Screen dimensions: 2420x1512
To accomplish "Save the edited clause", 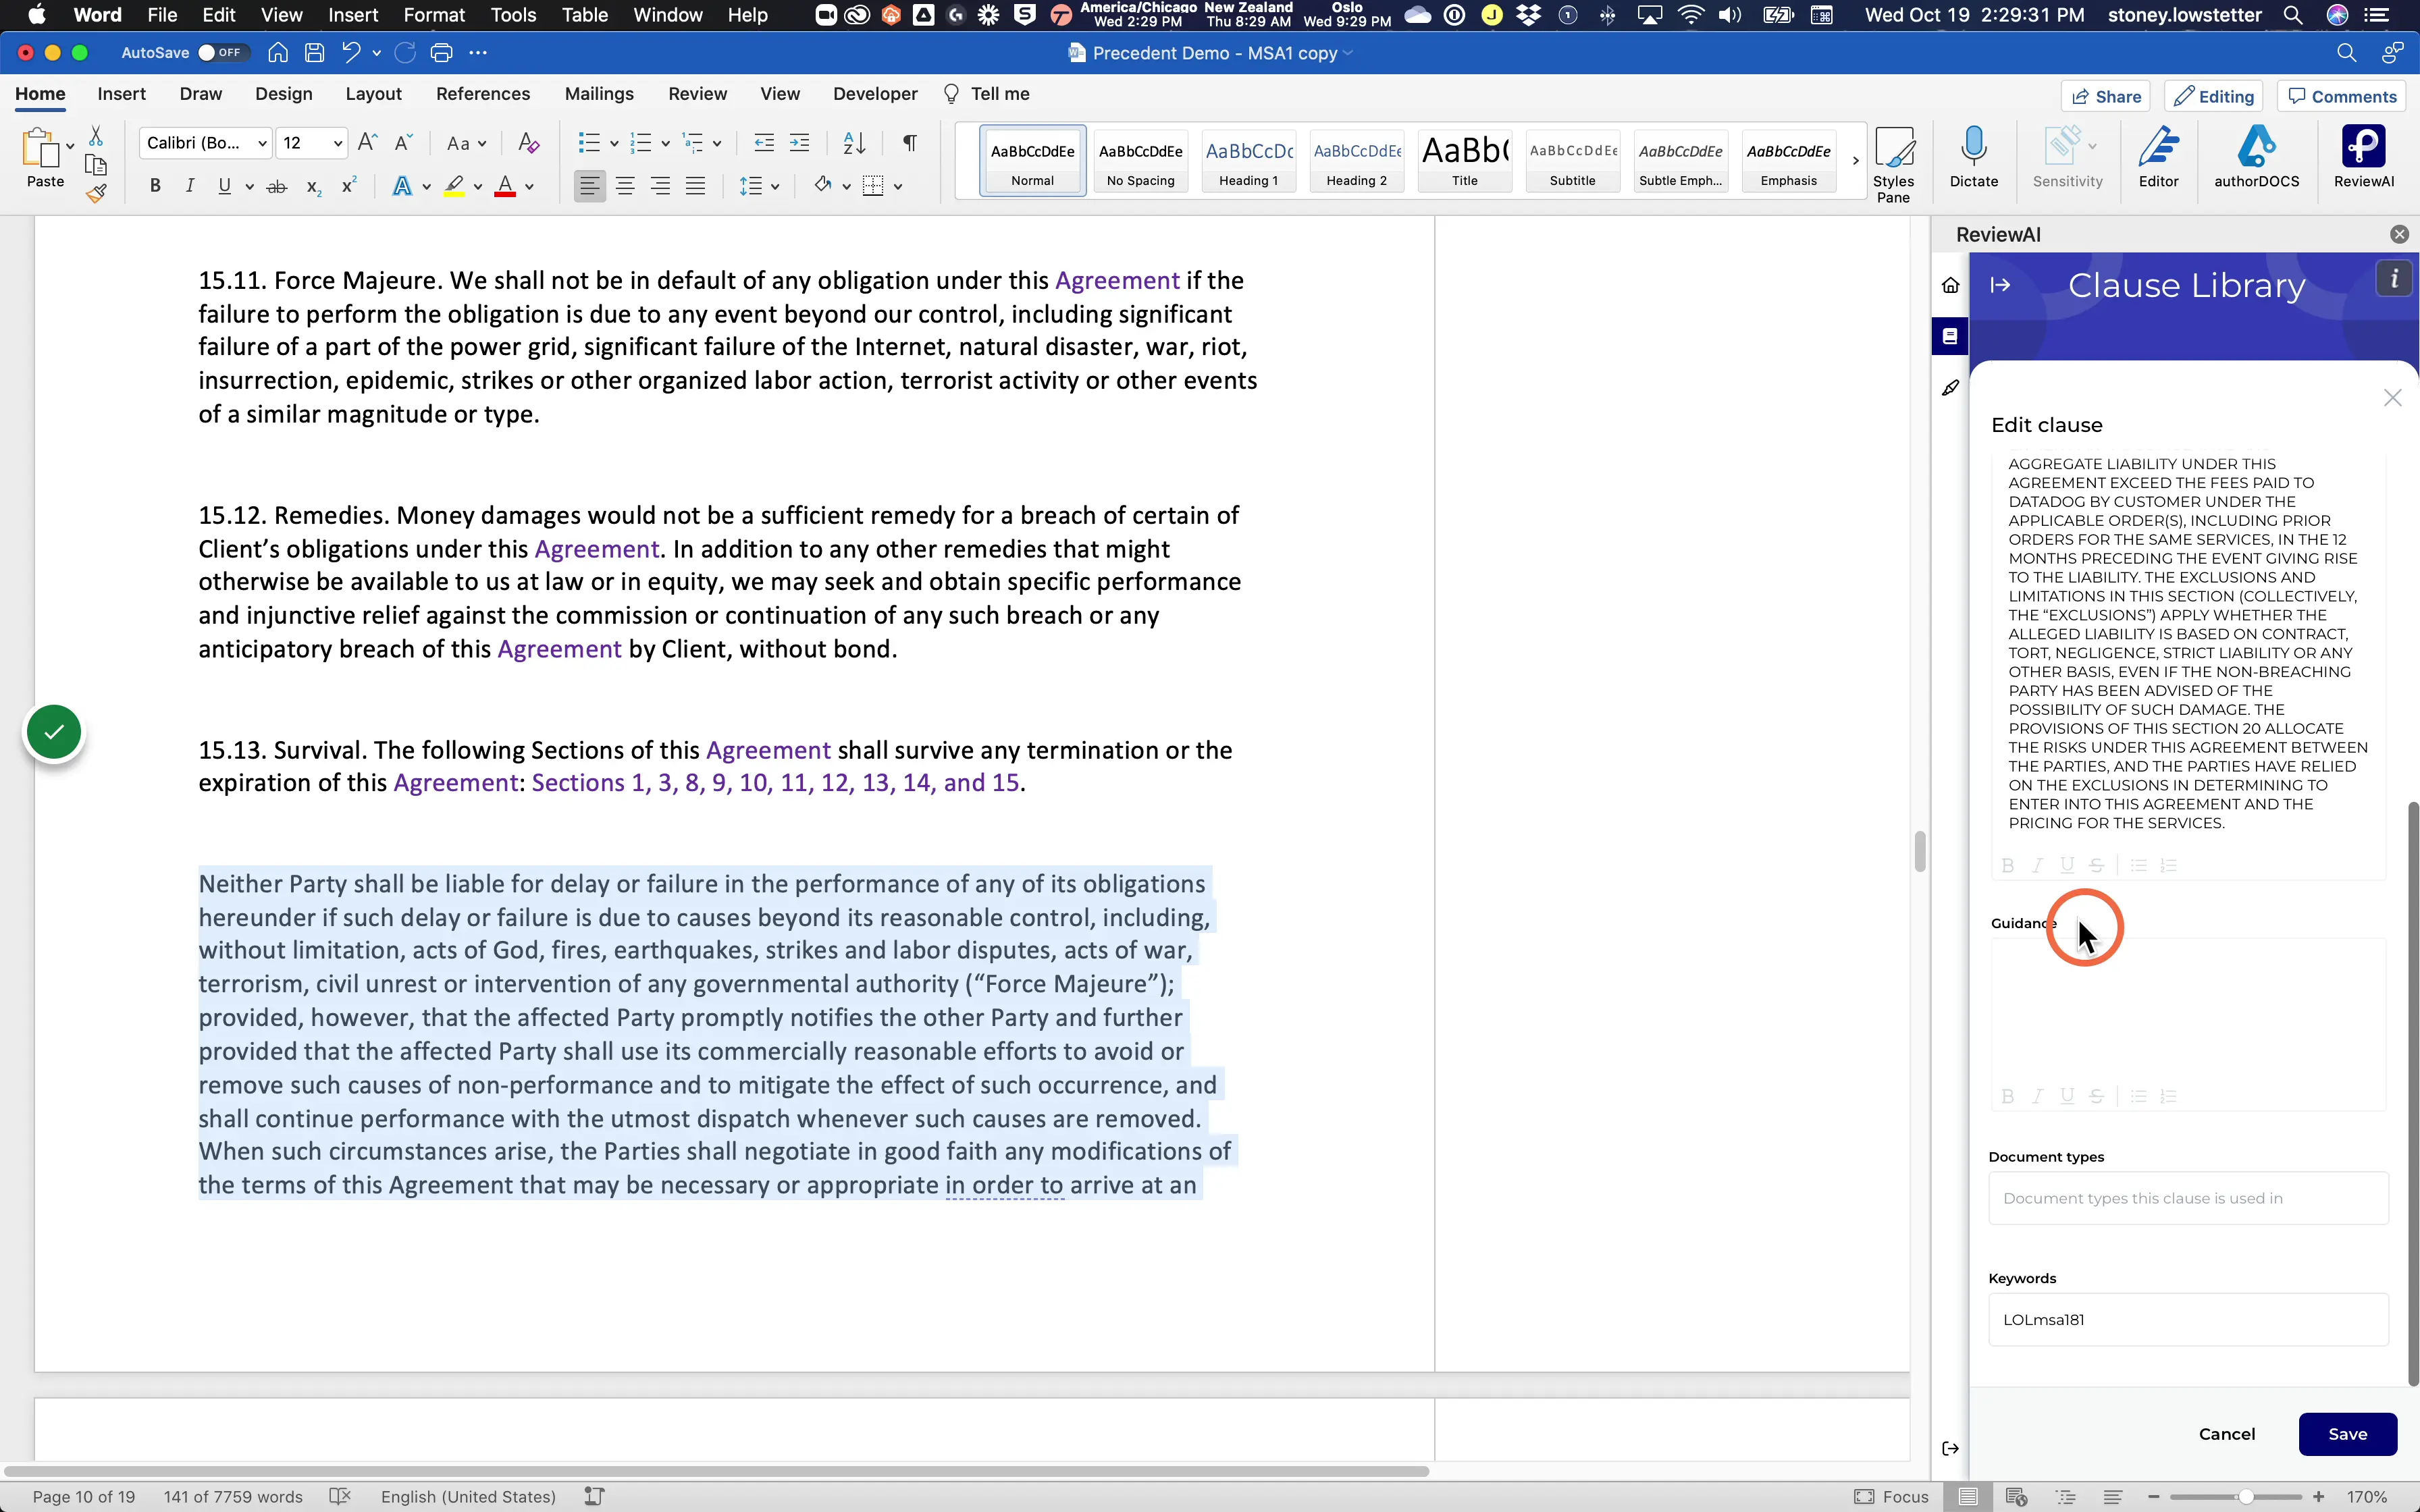I will [2347, 1434].
